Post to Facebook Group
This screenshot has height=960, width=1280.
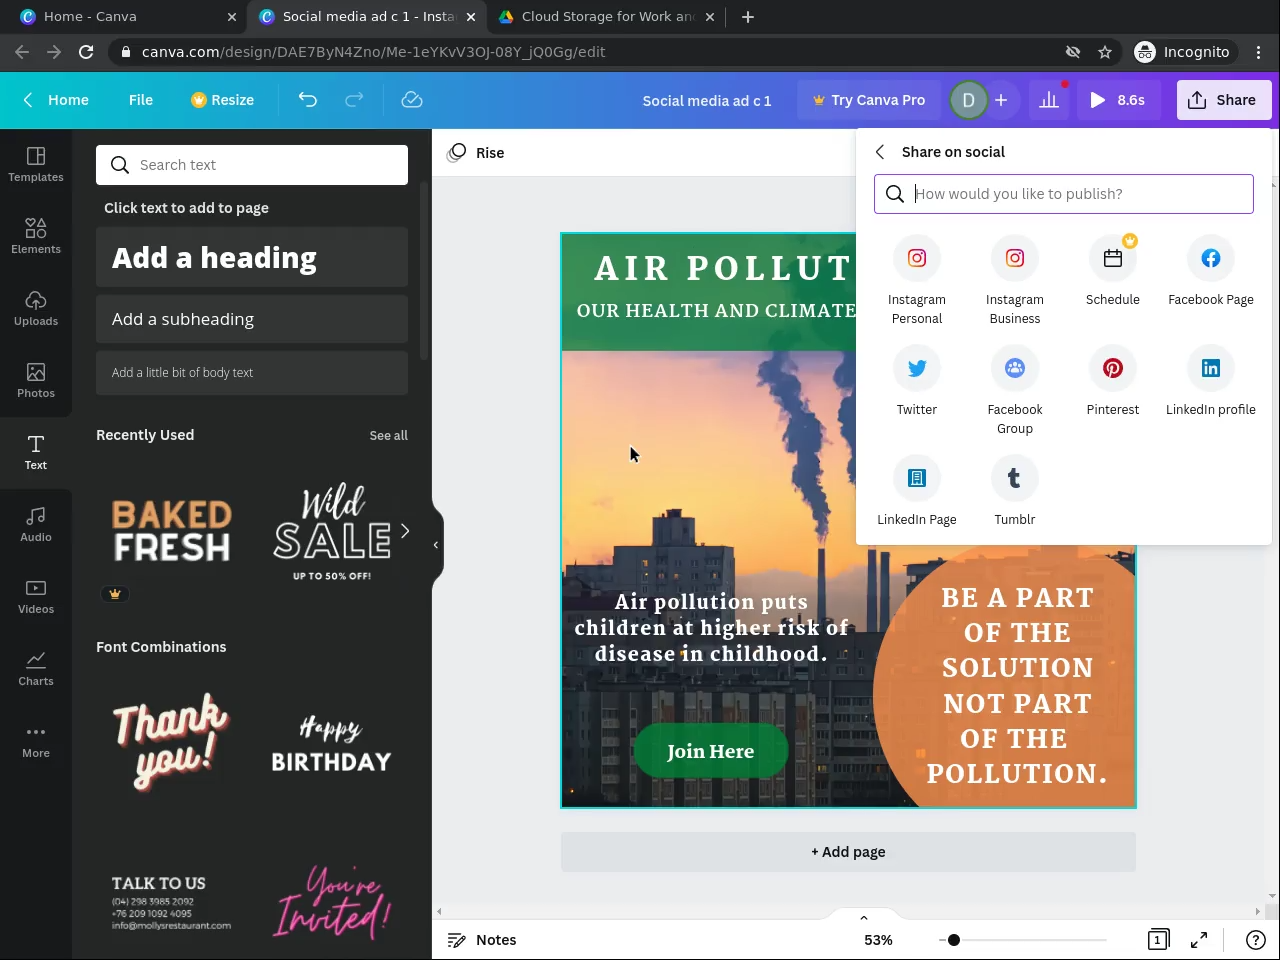pos(1015,391)
